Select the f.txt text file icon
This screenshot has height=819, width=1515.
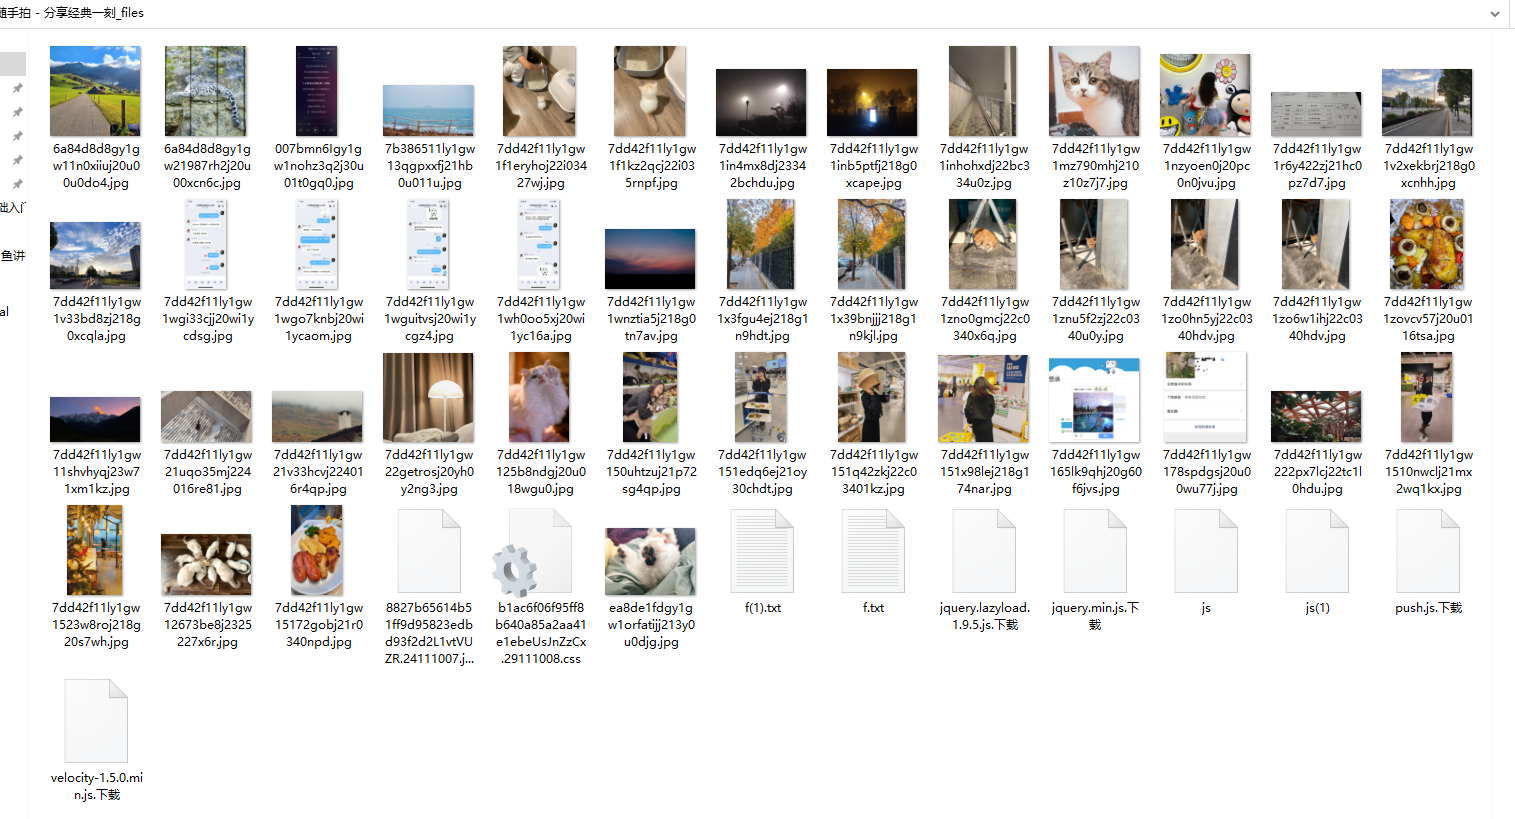873,552
